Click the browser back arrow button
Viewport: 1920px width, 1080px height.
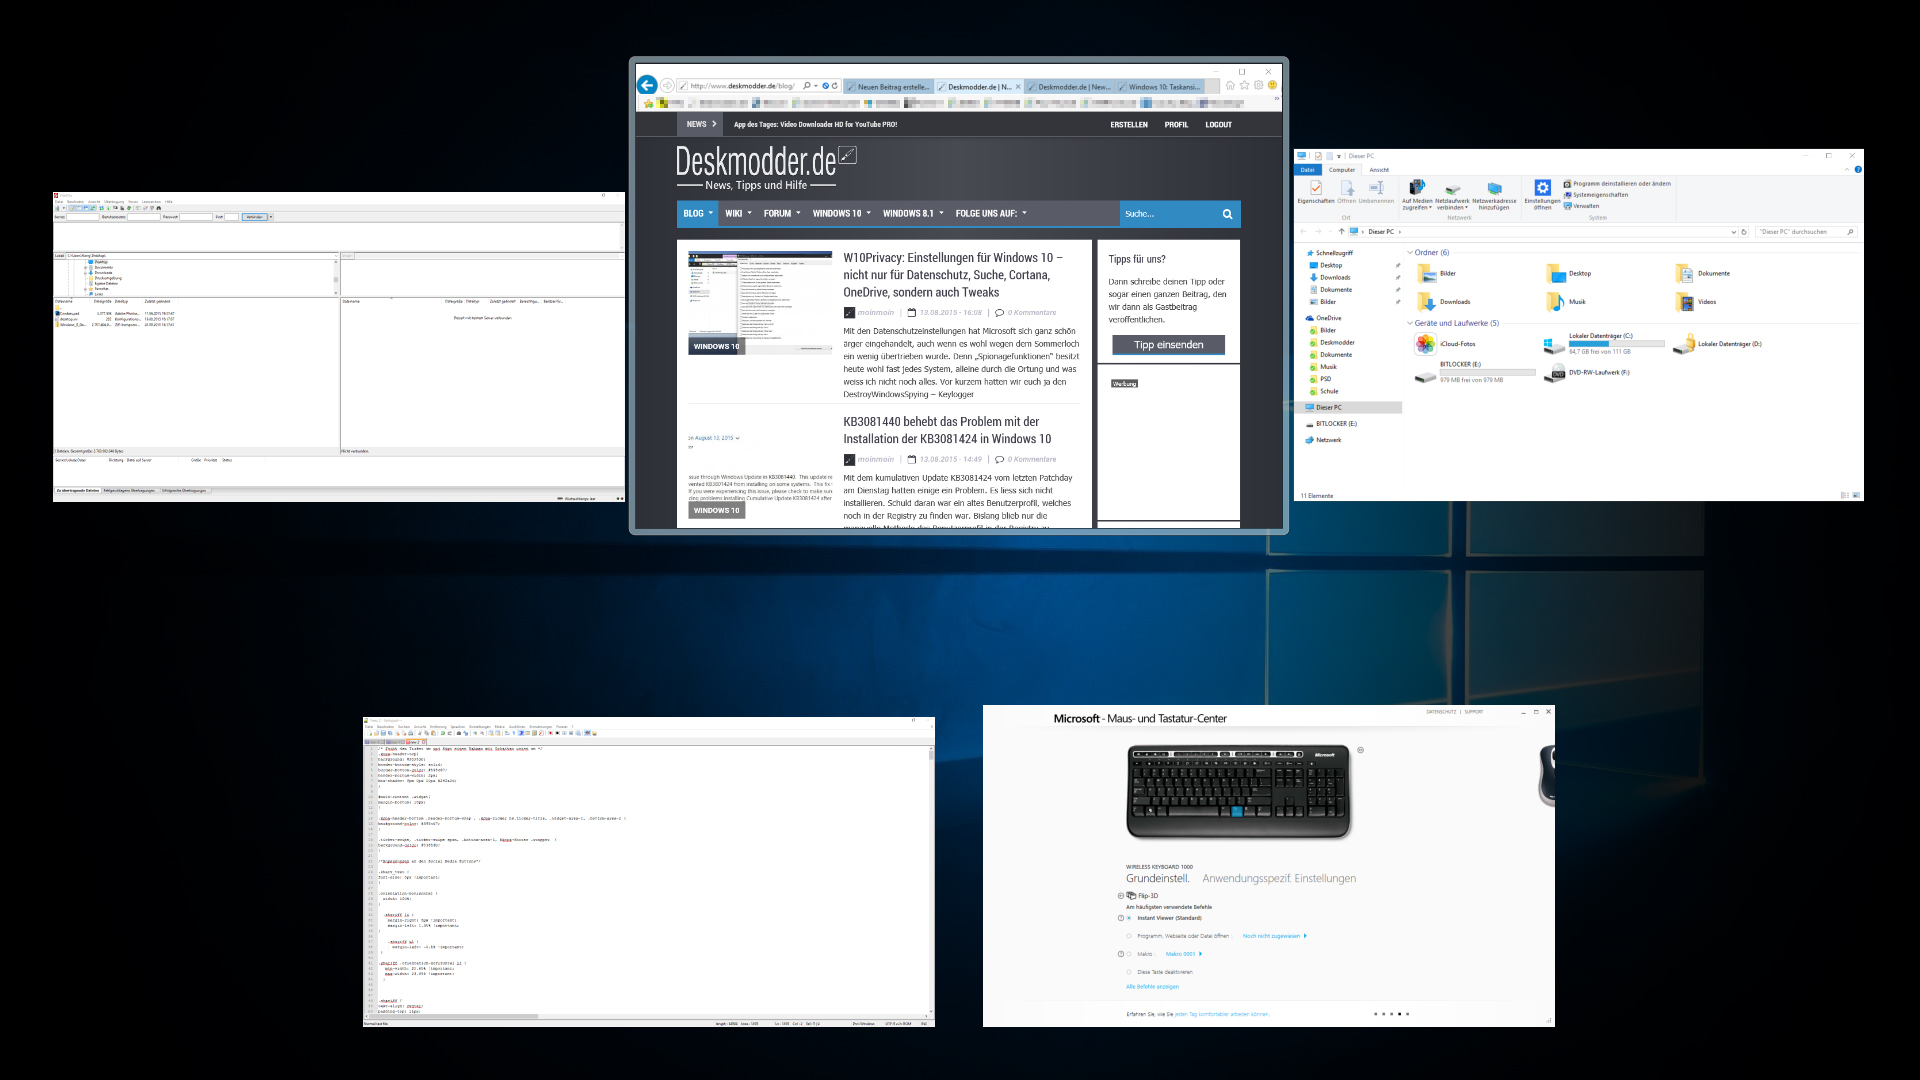(647, 86)
